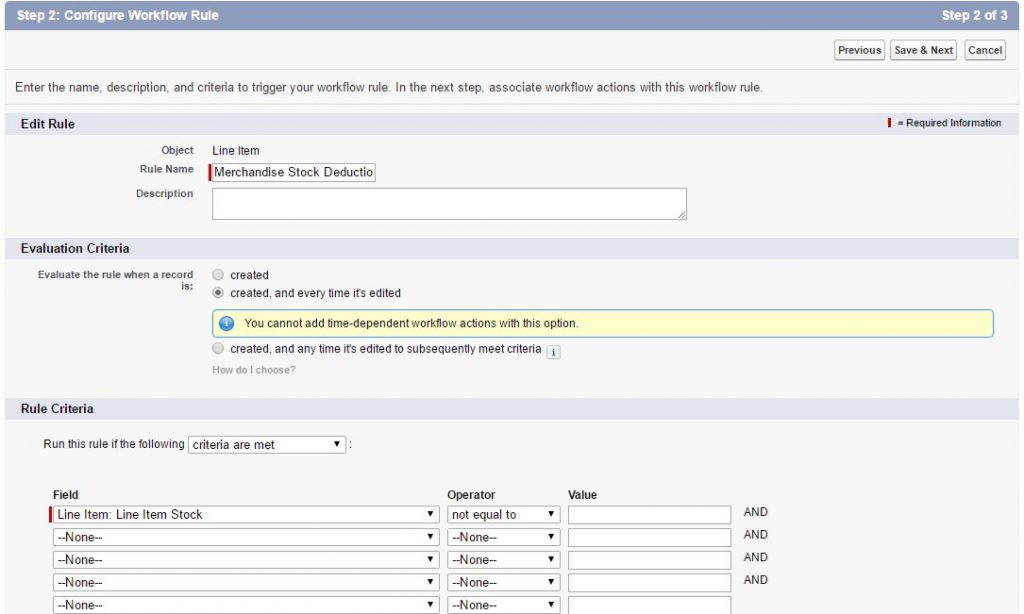1024x614 pixels.
Task: Click the blue info icon in yellow notice
Action: pyautogui.click(x=226, y=323)
